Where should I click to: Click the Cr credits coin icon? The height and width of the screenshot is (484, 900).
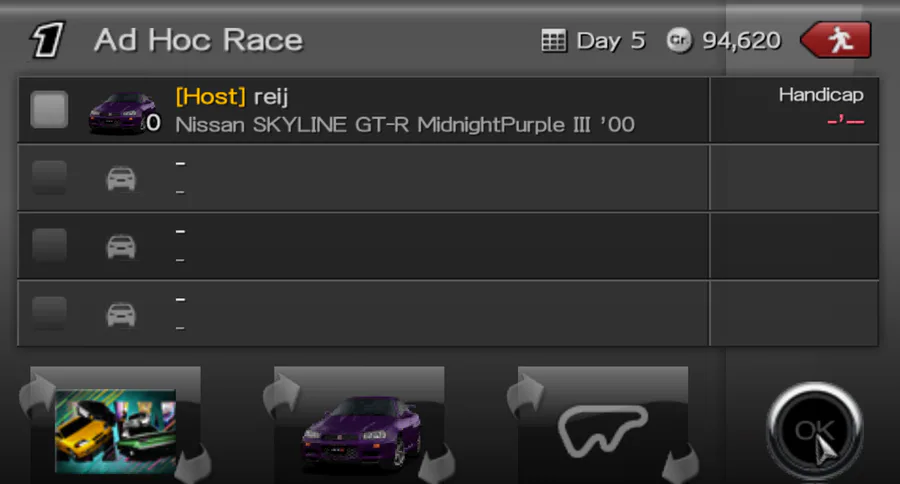(679, 41)
